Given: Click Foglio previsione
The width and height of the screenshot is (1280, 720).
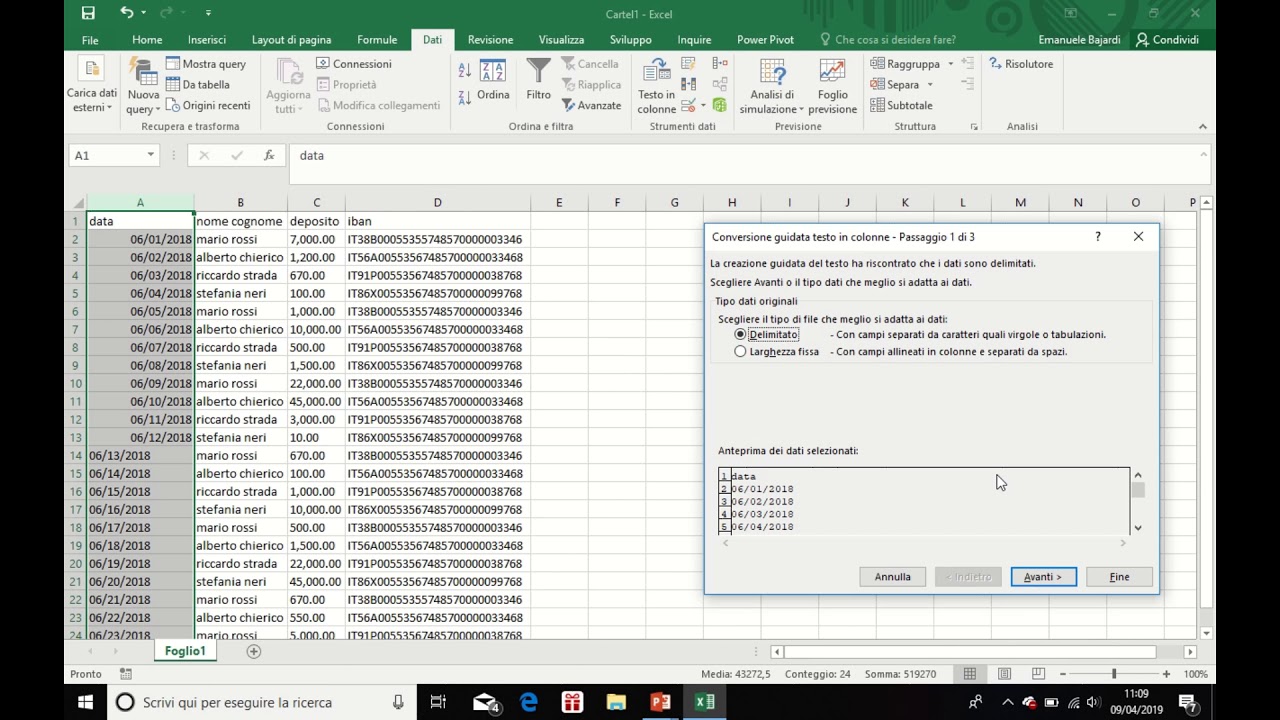Looking at the screenshot, I should [832, 85].
